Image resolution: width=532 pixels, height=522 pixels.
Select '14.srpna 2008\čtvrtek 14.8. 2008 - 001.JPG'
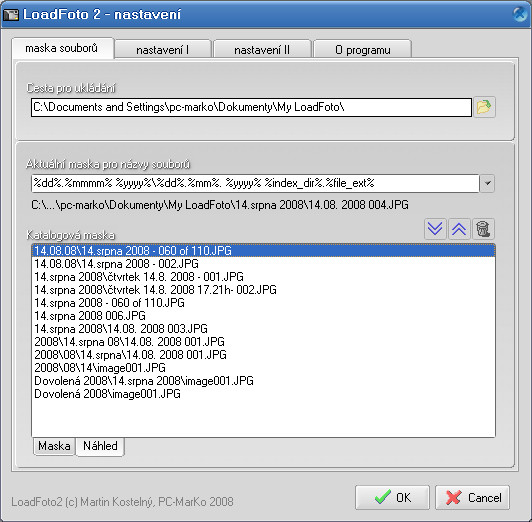263,277
